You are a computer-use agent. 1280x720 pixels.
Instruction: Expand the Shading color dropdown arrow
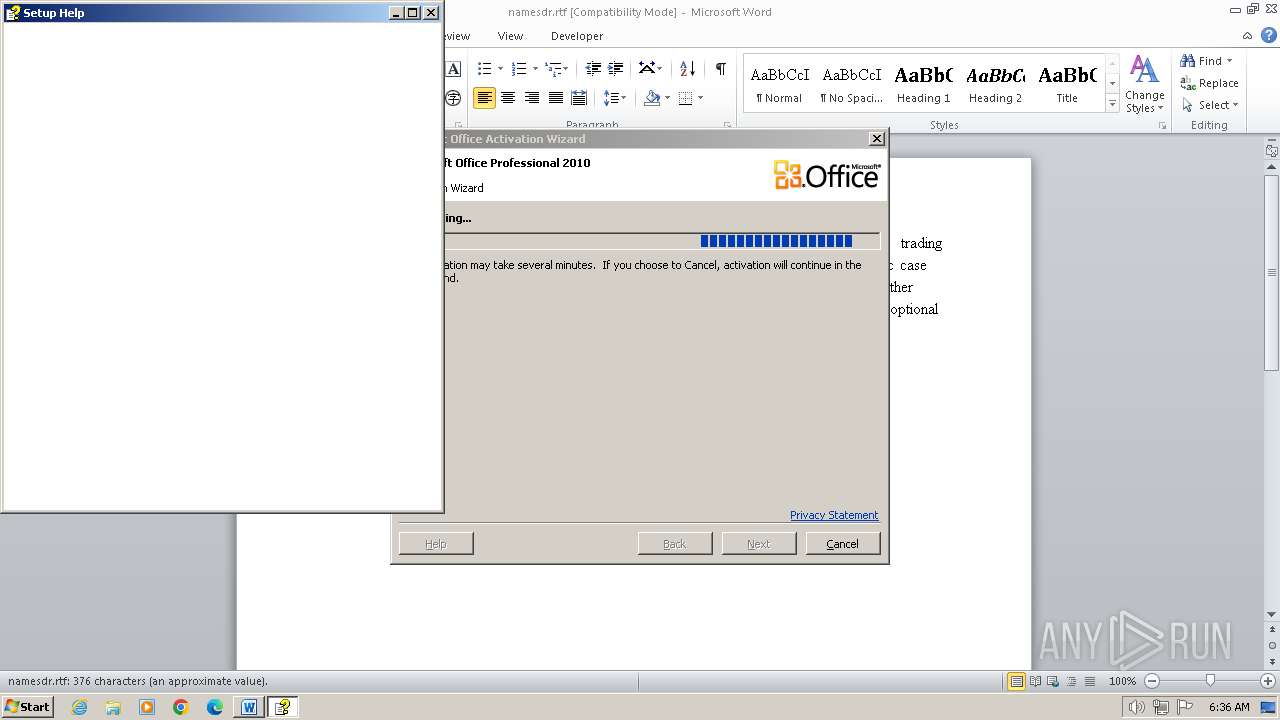pos(667,98)
